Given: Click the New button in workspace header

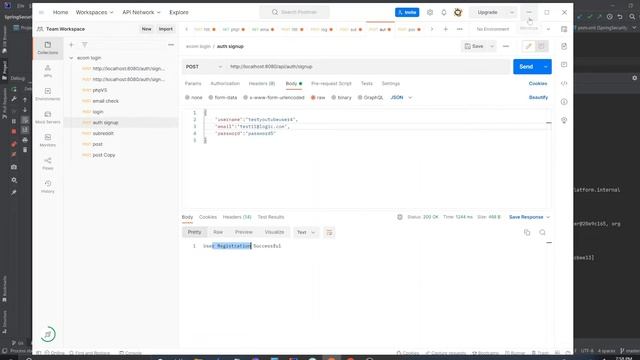Looking at the screenshot, I should (147, 29).
